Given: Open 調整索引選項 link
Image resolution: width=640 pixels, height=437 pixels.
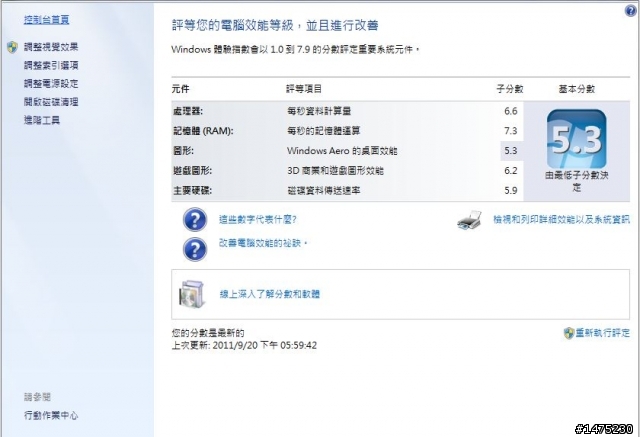Looking at the screenshot, I should (x=51, y=65).
